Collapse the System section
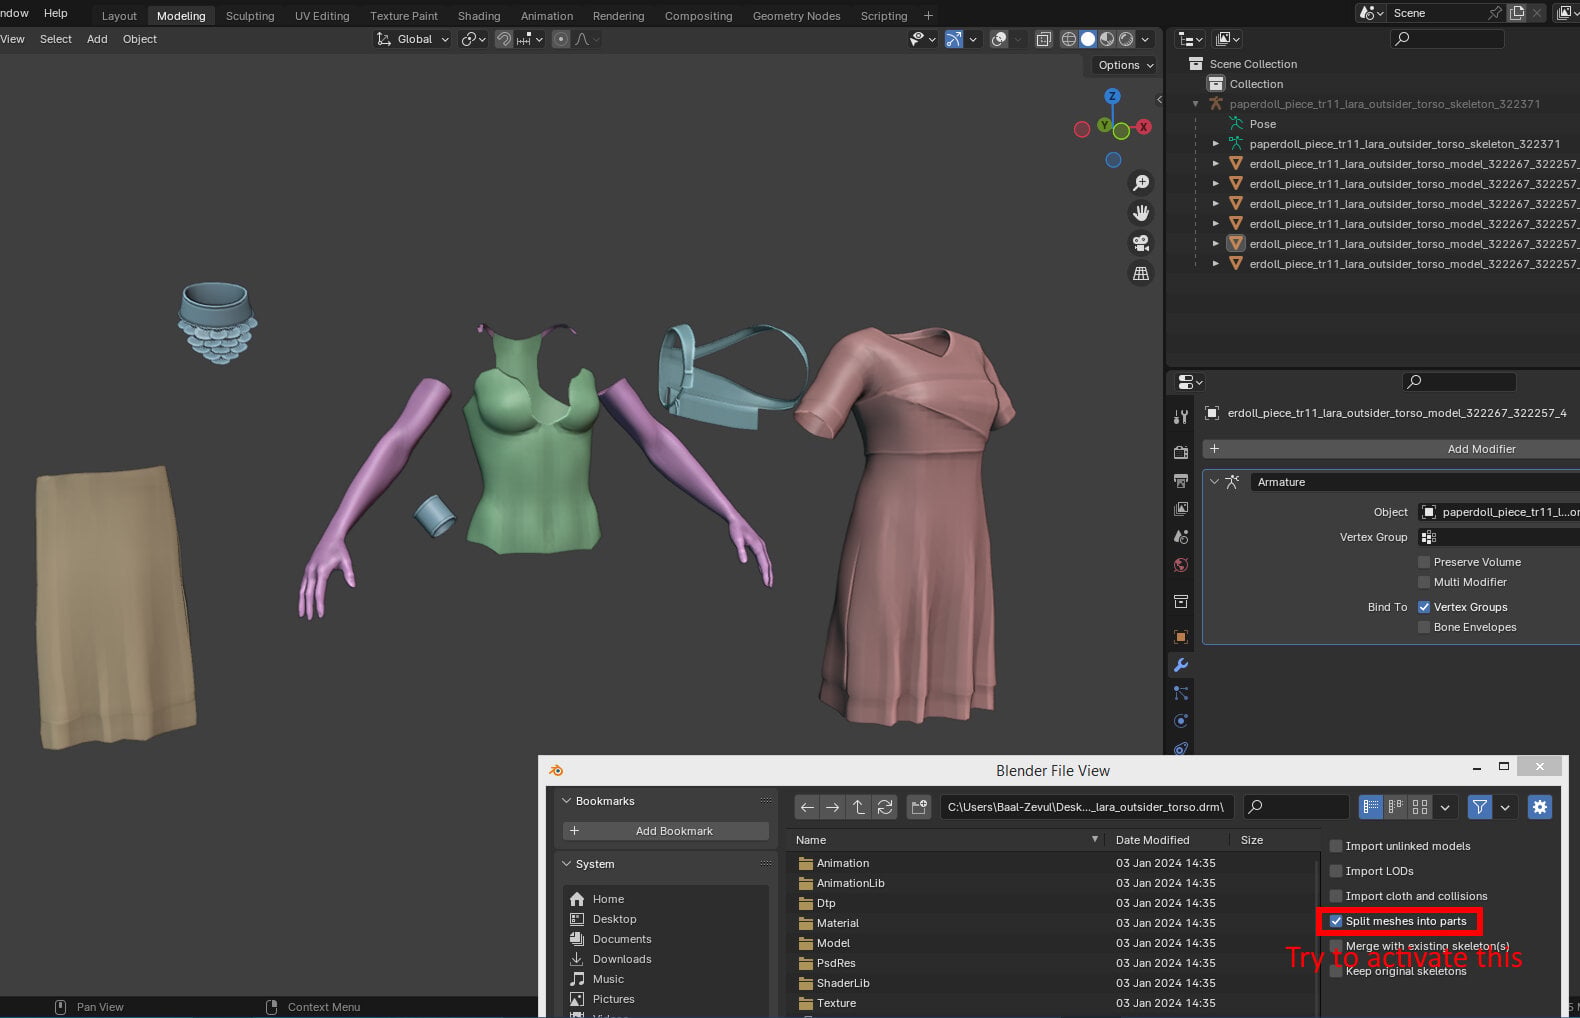The image size is (1580, 1018). click(x=567, y=864)
